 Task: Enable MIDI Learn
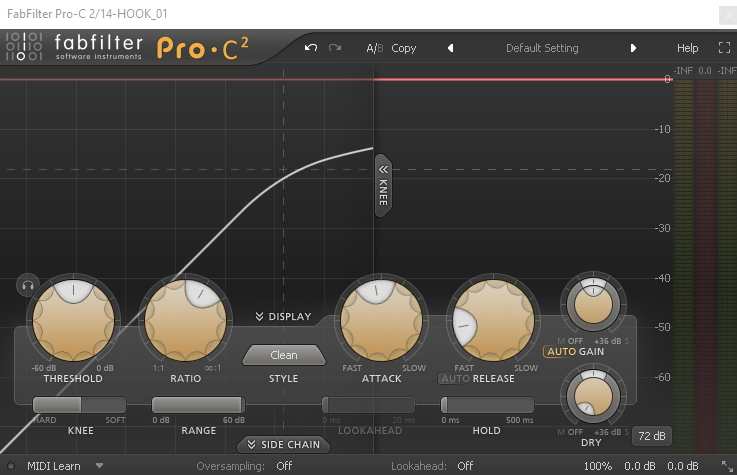click(54, 466)
